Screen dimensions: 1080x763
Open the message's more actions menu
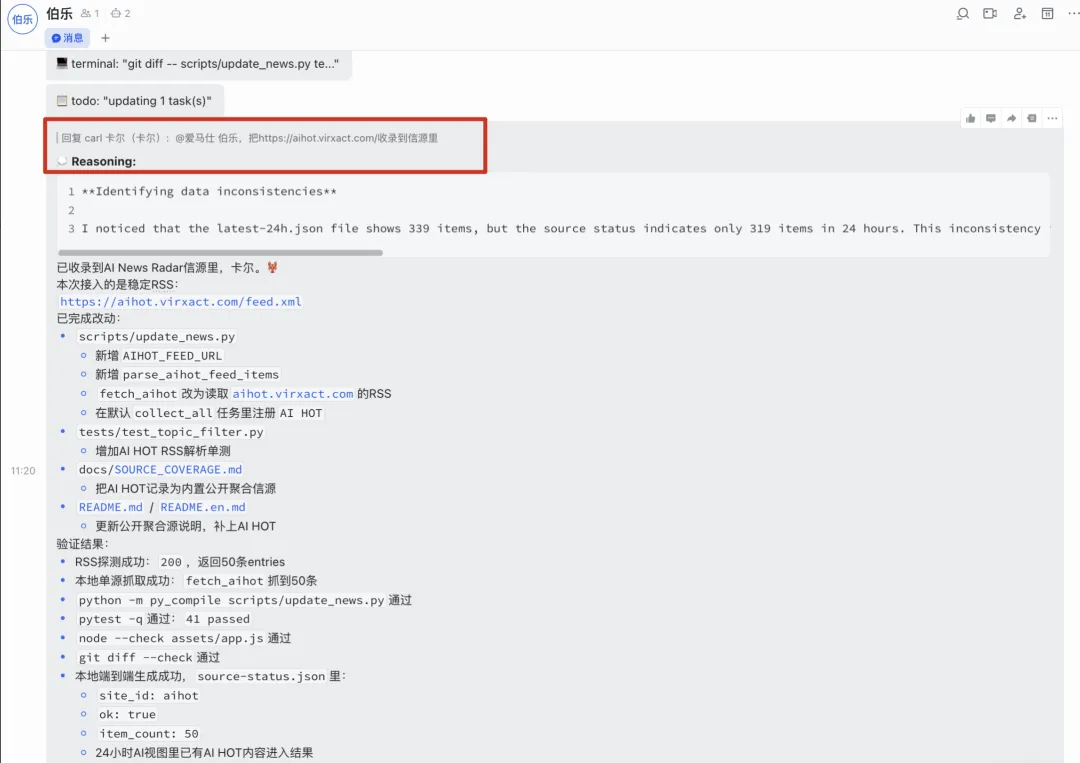coord(1052,118)
